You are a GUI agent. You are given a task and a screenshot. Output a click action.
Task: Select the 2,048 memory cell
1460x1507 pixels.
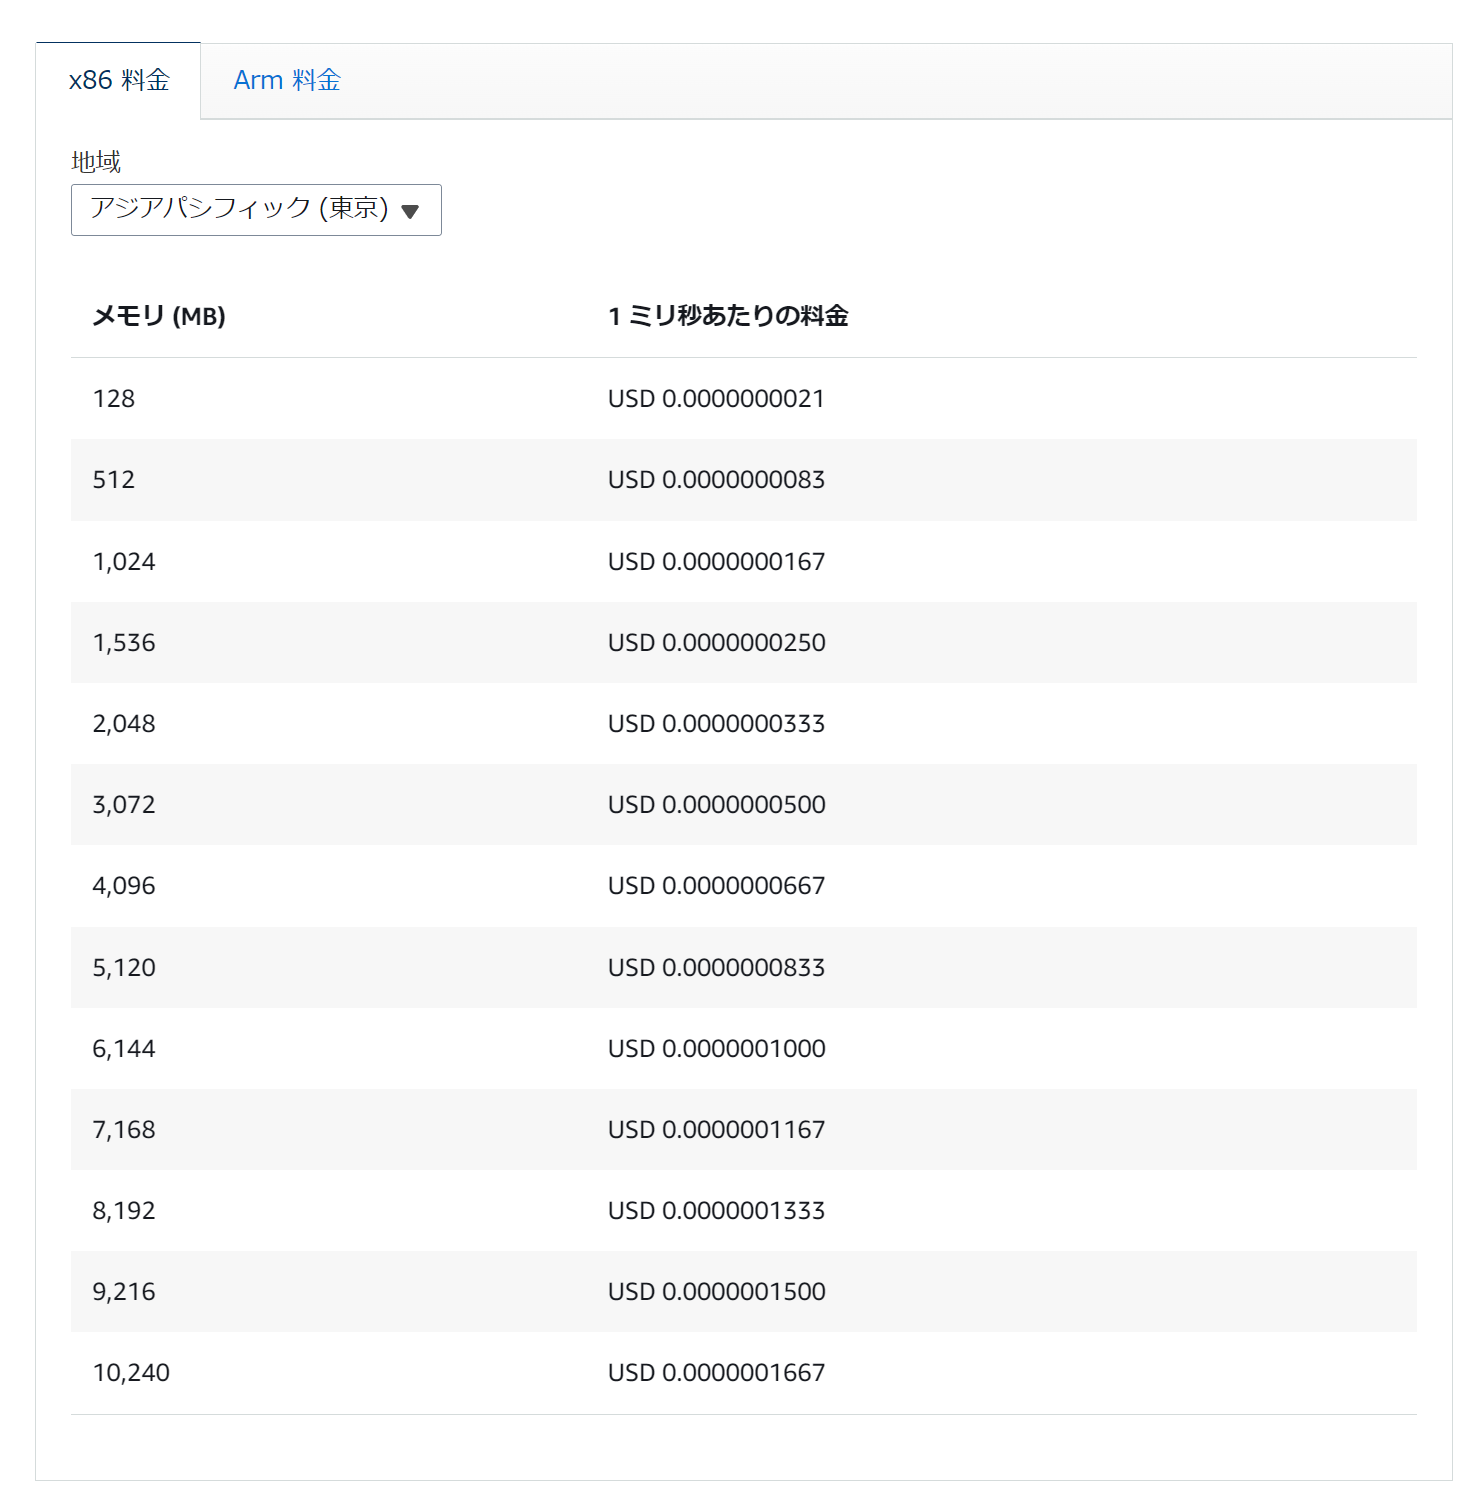(x=124, y=723)
